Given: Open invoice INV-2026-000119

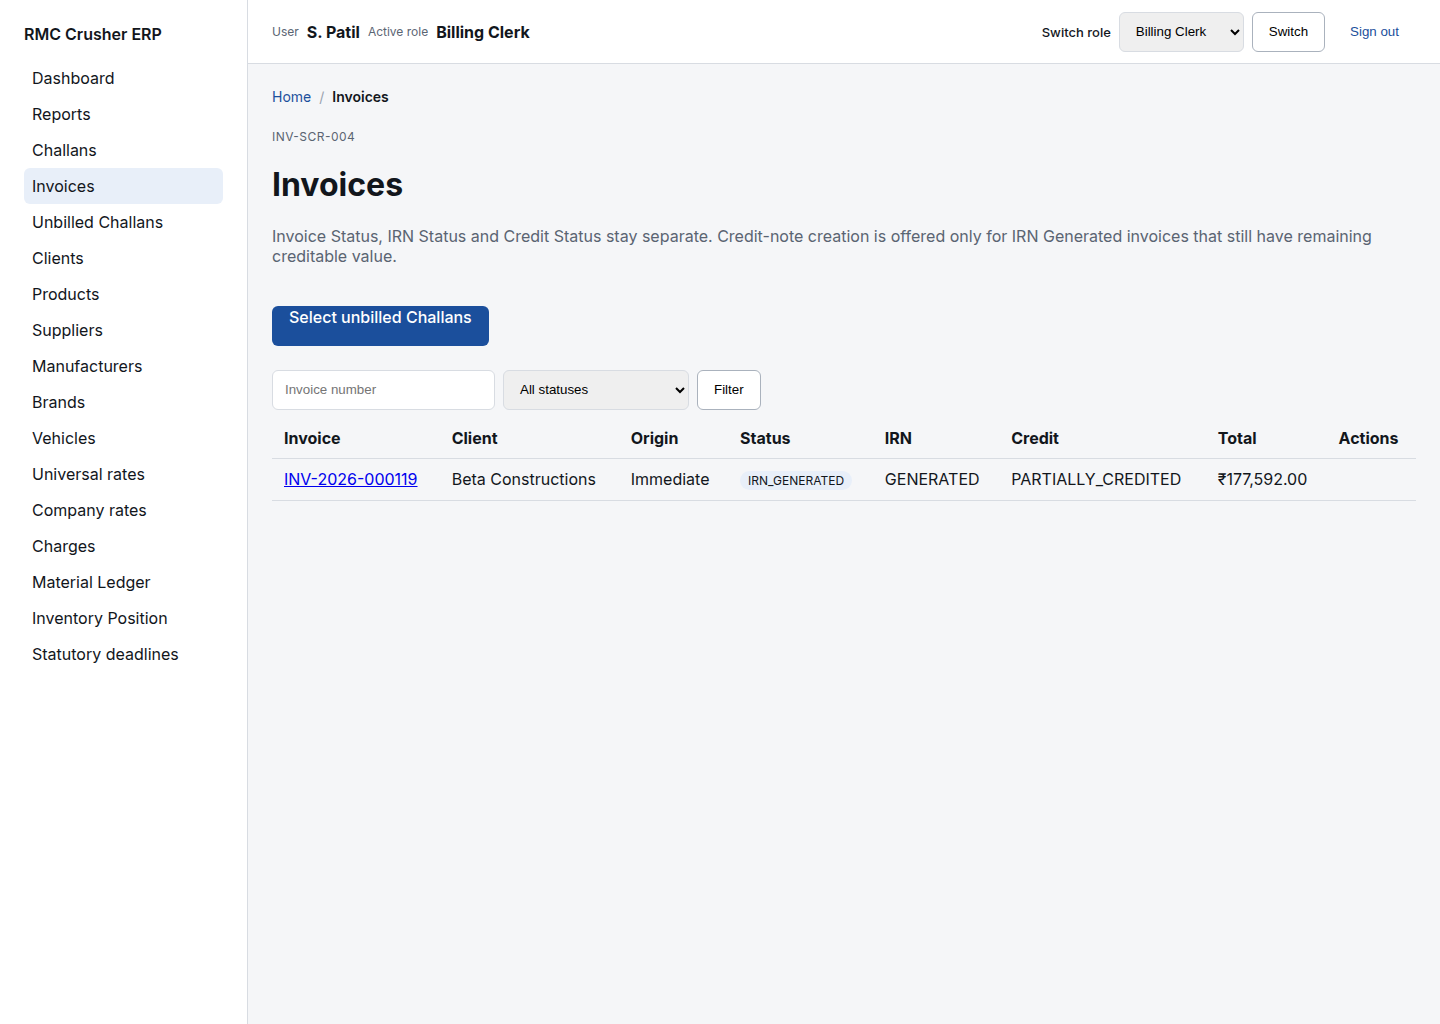Looking at the screenshot, I should (x=350, y=479).
